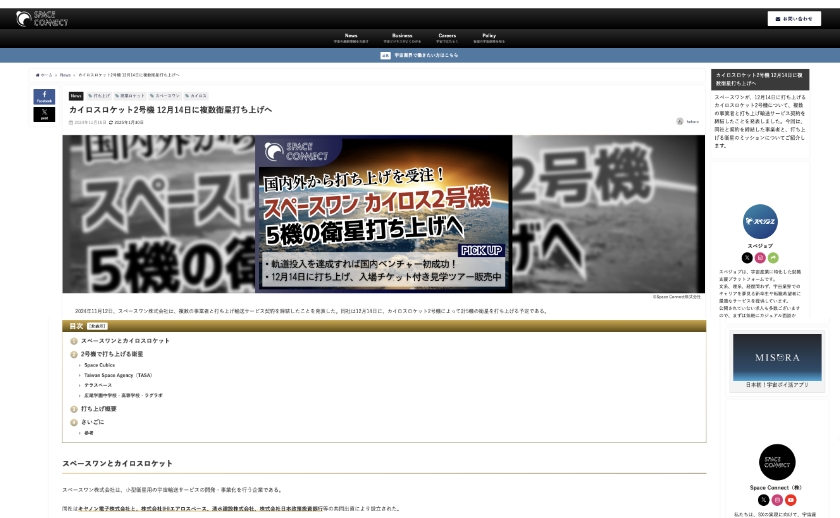Click the Space Connect logo in header
This screenshot has width=840, height=518.
point(42,19)
